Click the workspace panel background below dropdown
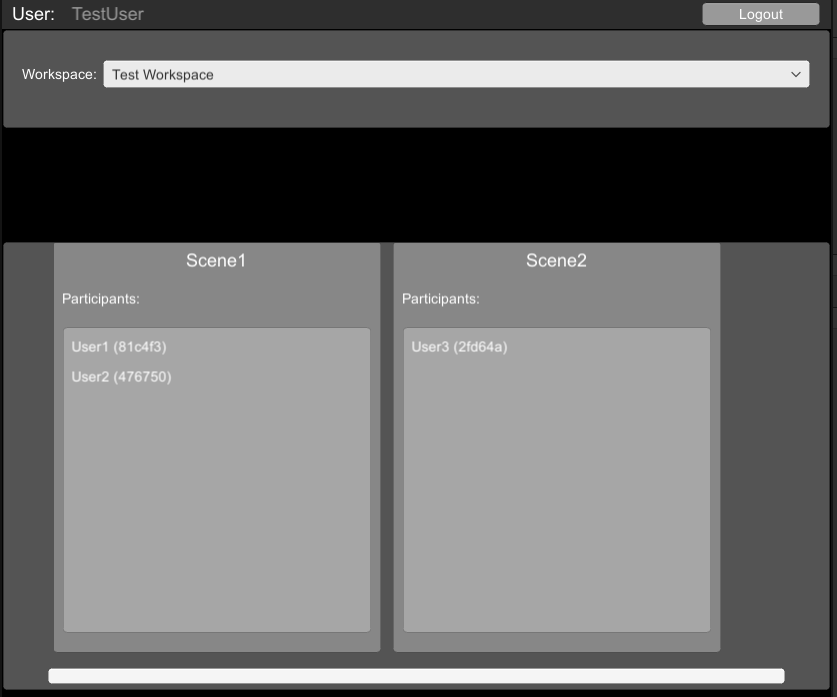 tap(418, 108)
